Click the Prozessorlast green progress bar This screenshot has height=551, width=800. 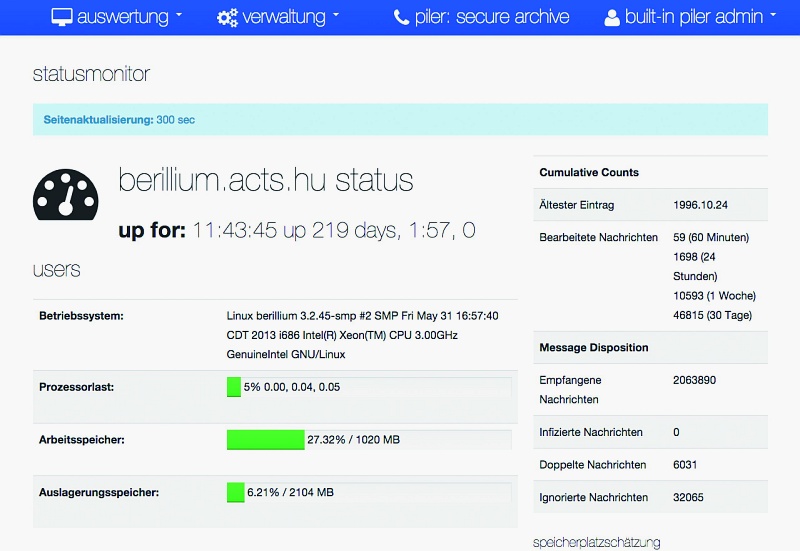234,387
